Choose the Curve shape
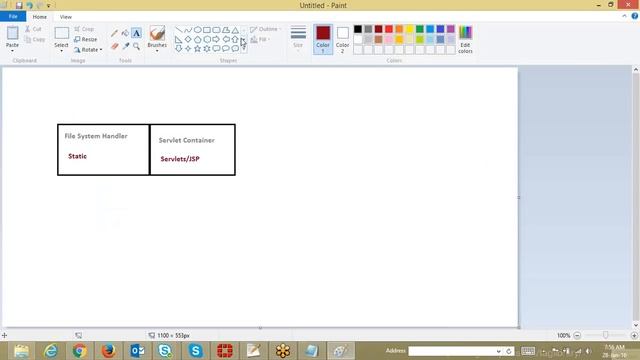The image size is (640, 360). (188, 30)
